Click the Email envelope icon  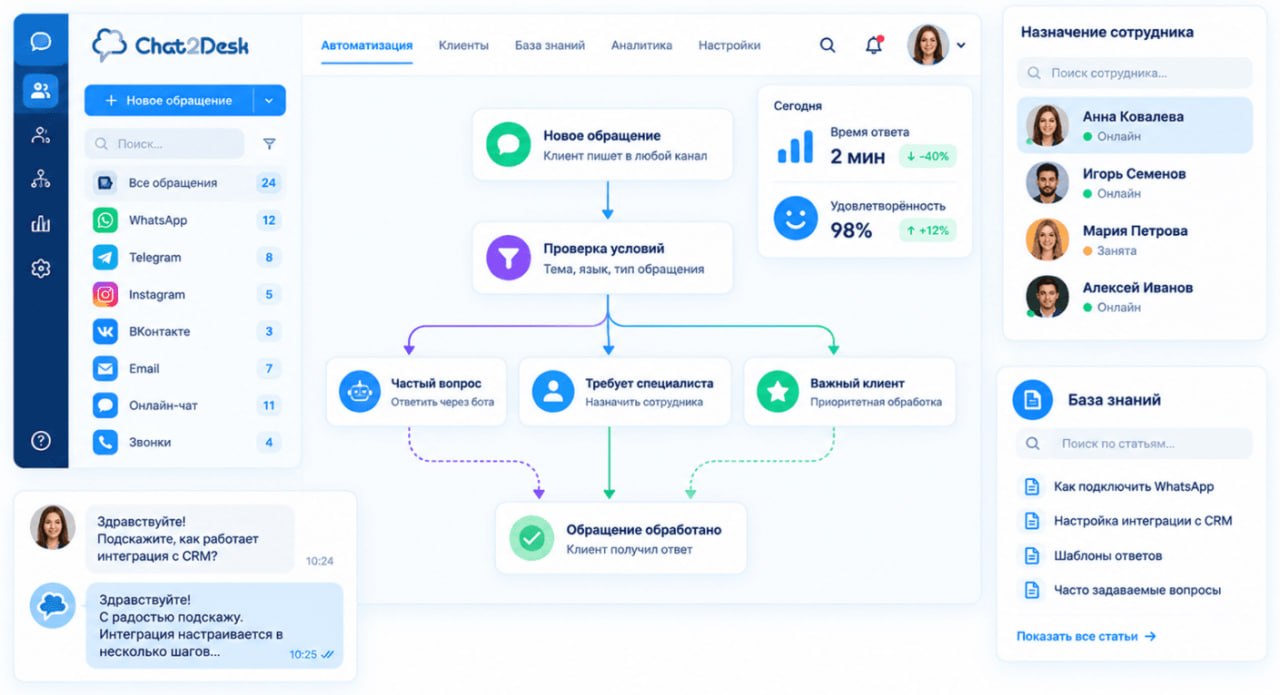[x=105, y=368]
